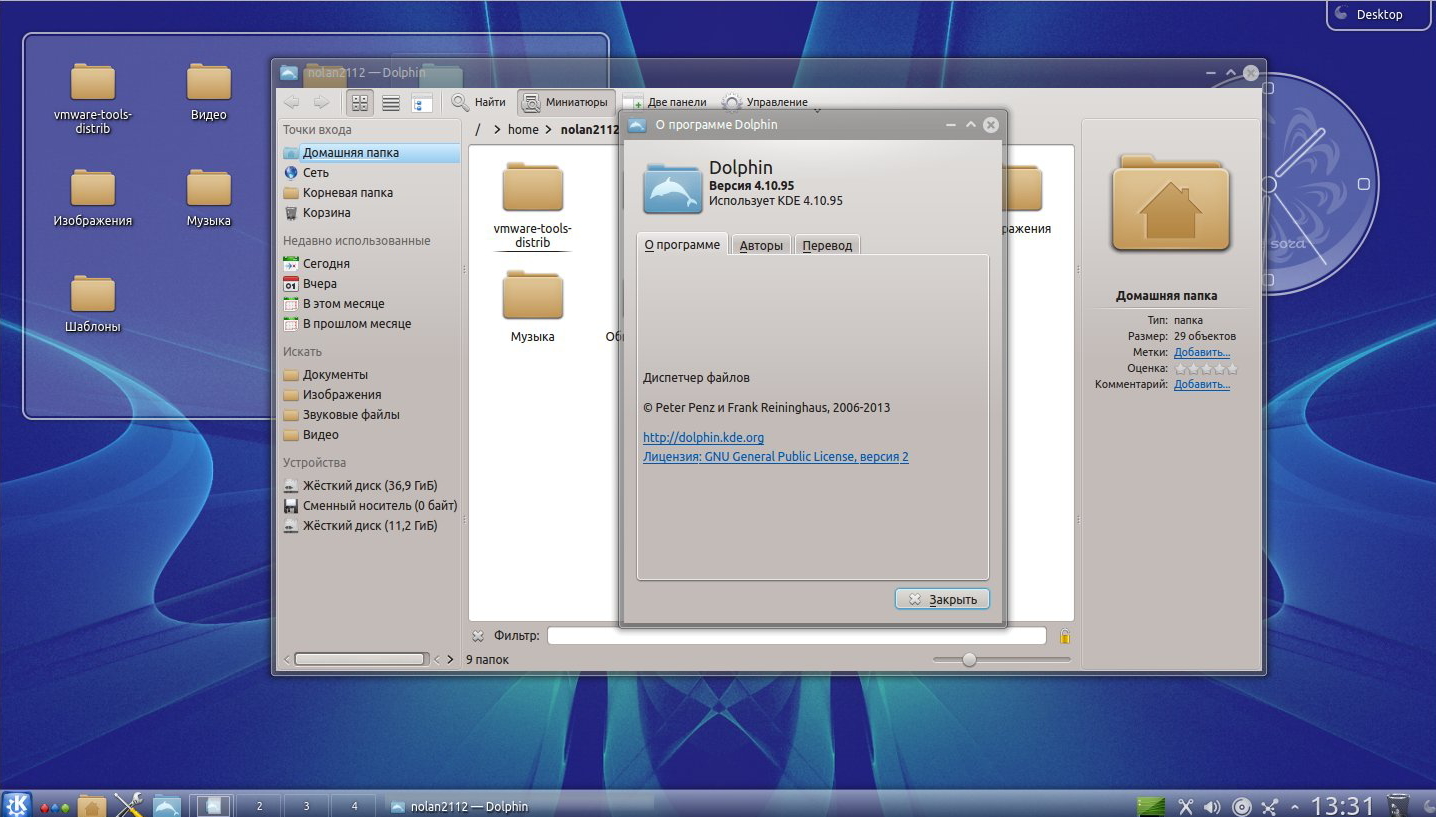Viewport: 1436px width, 817px height.
Task: Switch to virtual desktop 3
Action: 306,806
